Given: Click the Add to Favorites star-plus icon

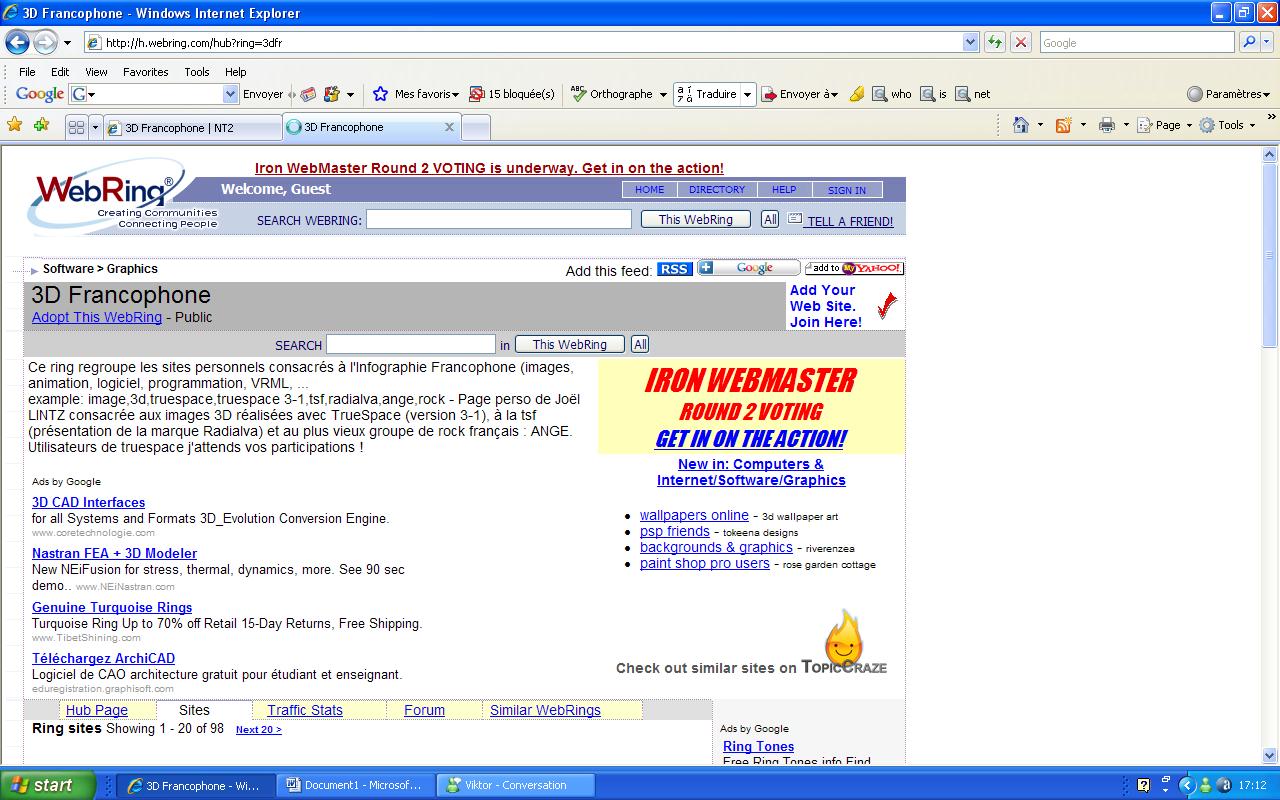Looking at the screenshot, I should [x=41, y=125].
